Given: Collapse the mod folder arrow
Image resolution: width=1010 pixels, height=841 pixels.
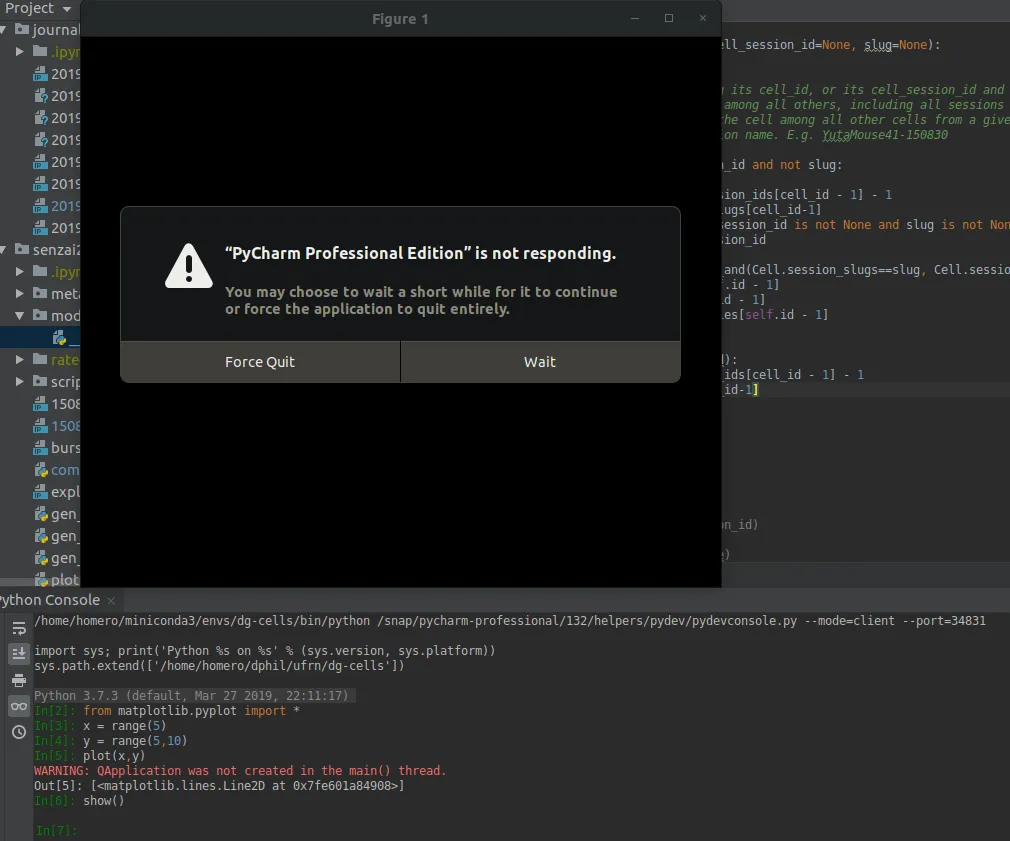Looking at the screenshot, I should (19, 316).
